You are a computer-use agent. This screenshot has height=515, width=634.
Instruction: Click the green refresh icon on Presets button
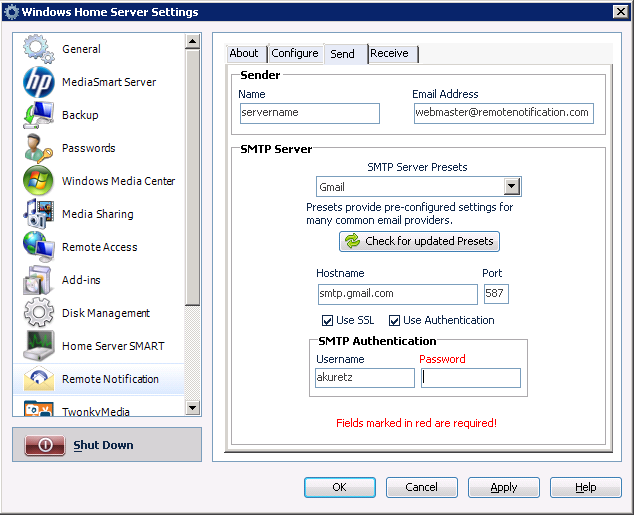352,241
